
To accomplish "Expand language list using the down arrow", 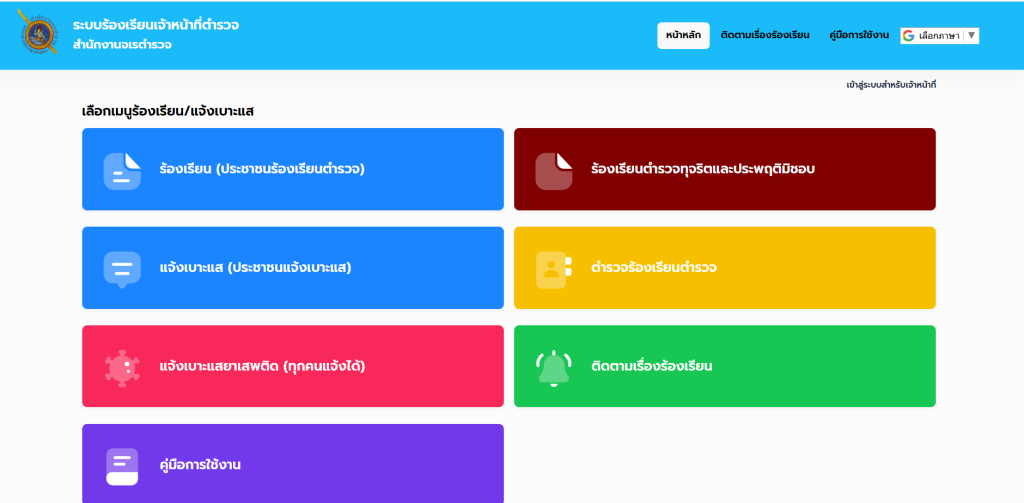I will pos(971,35).
